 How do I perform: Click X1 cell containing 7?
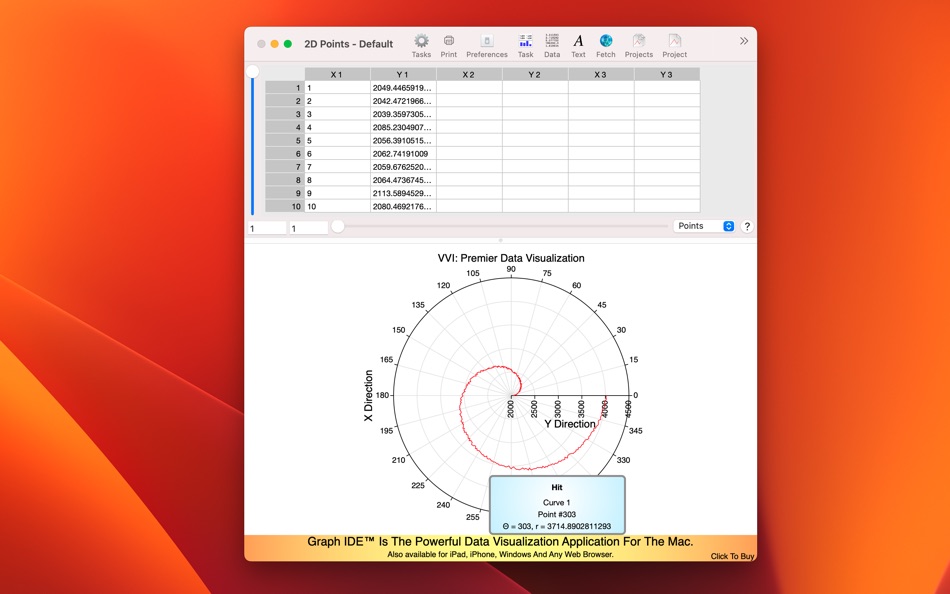click(337, 167)
